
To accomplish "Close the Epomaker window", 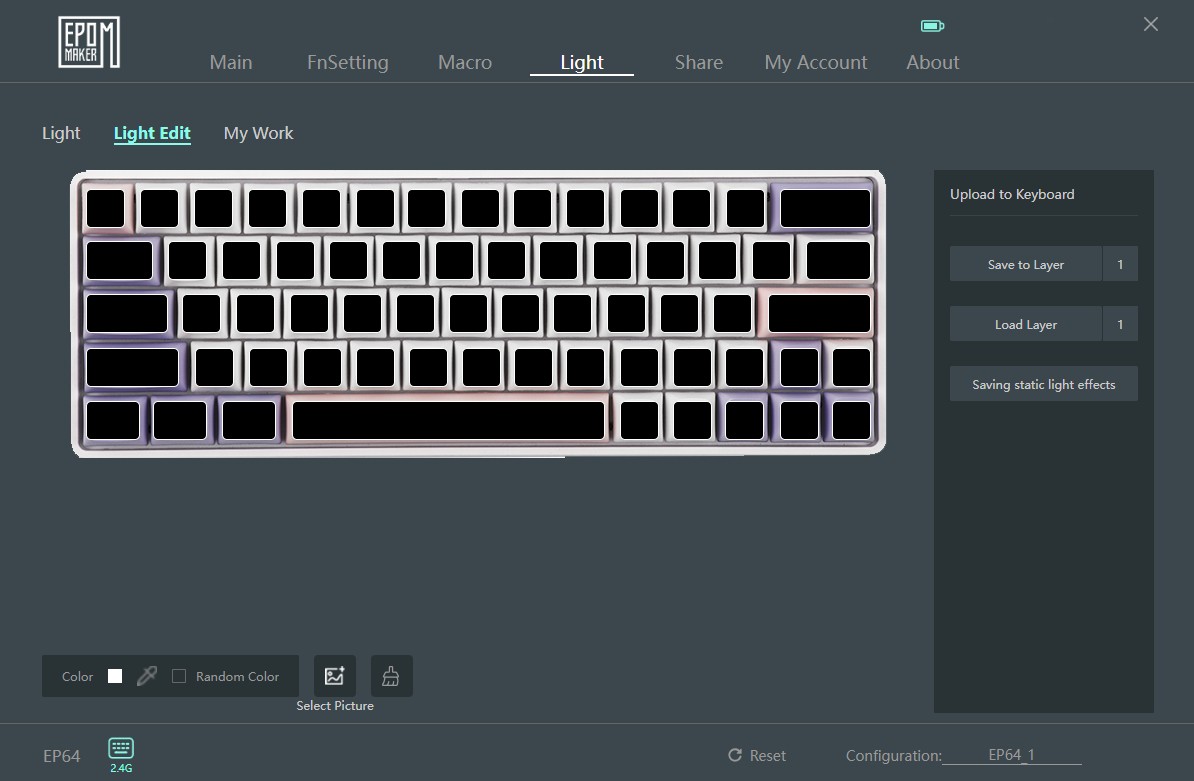I will click(x=1151, y=24).
